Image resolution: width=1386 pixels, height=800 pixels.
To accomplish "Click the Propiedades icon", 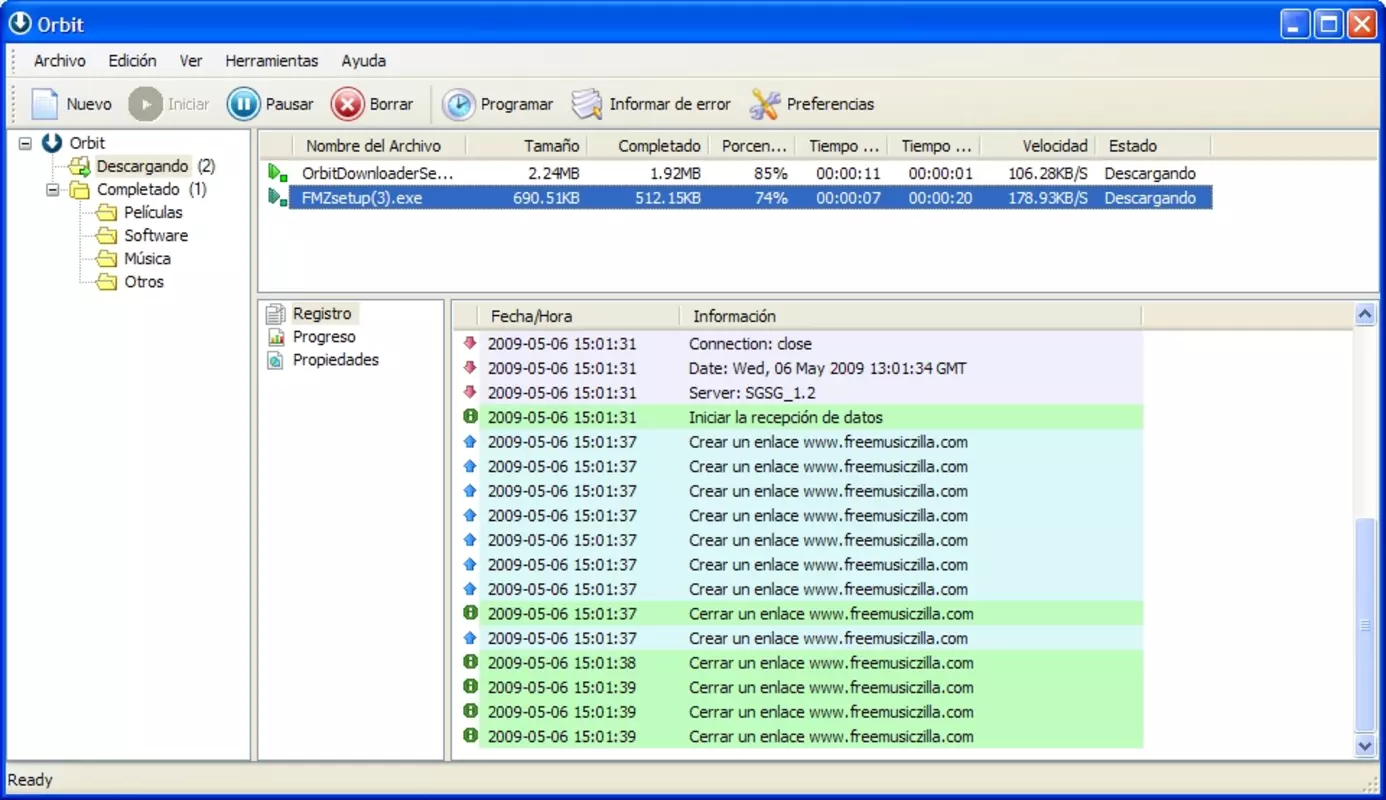I will (275, 360).
